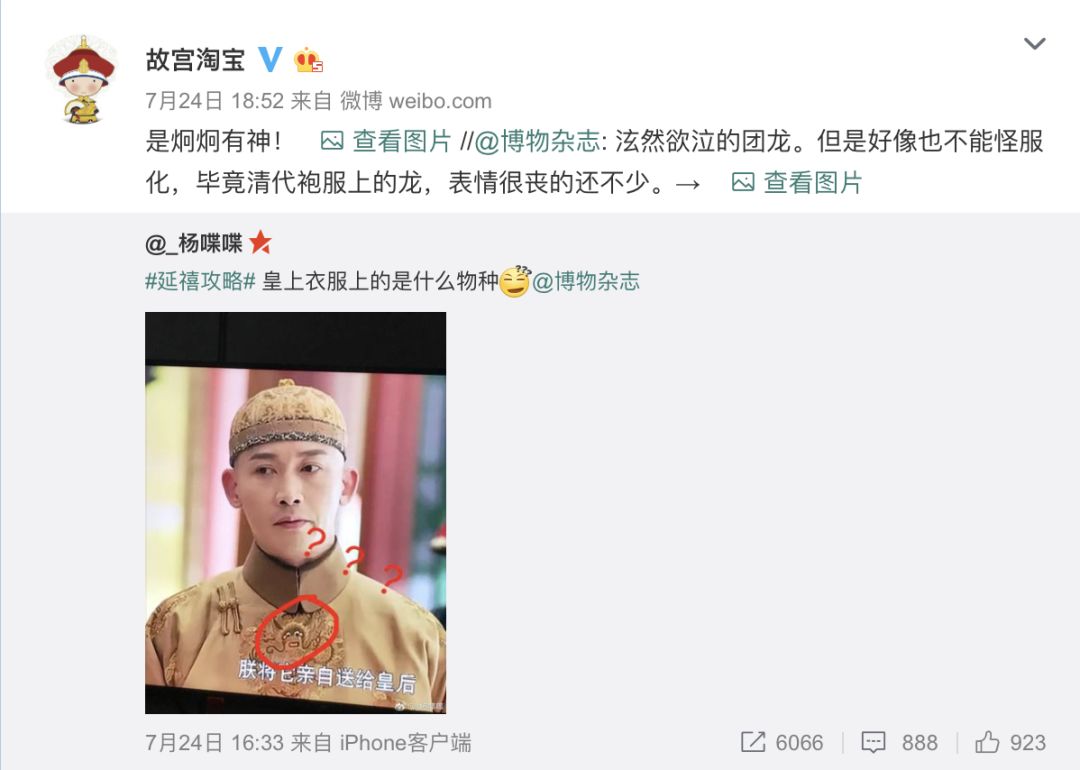The width and height of the screenshot is (1080, 770).
Task: Open the 7月24日 18:52 timestamp link
Action: [x=214, y=101]
